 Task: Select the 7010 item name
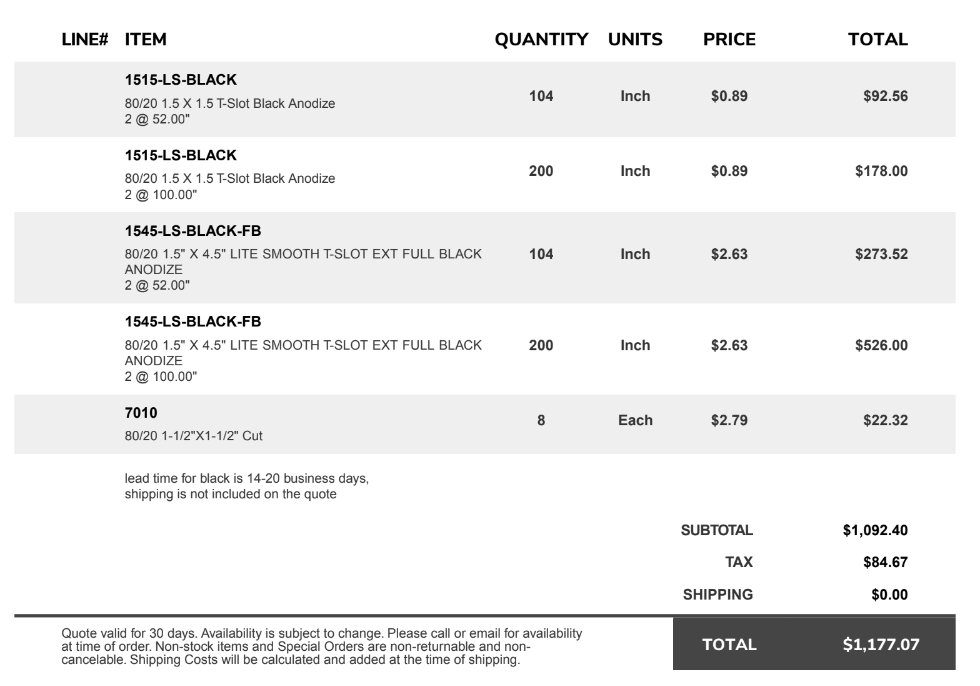(141, 413)
